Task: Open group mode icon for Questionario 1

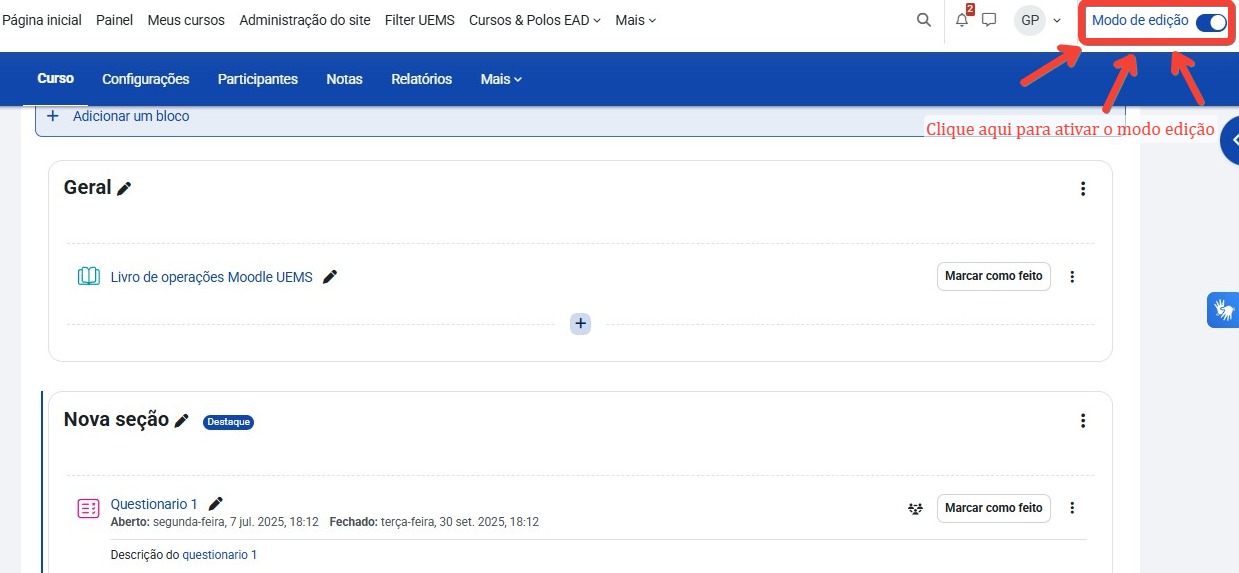Action: pos(915,508)
